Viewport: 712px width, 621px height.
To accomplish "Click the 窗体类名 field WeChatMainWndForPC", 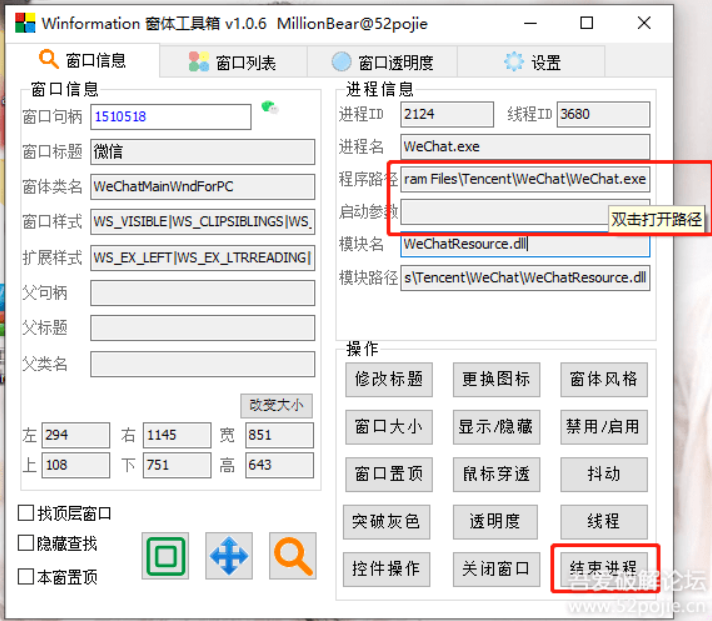I will coord(203,187).
